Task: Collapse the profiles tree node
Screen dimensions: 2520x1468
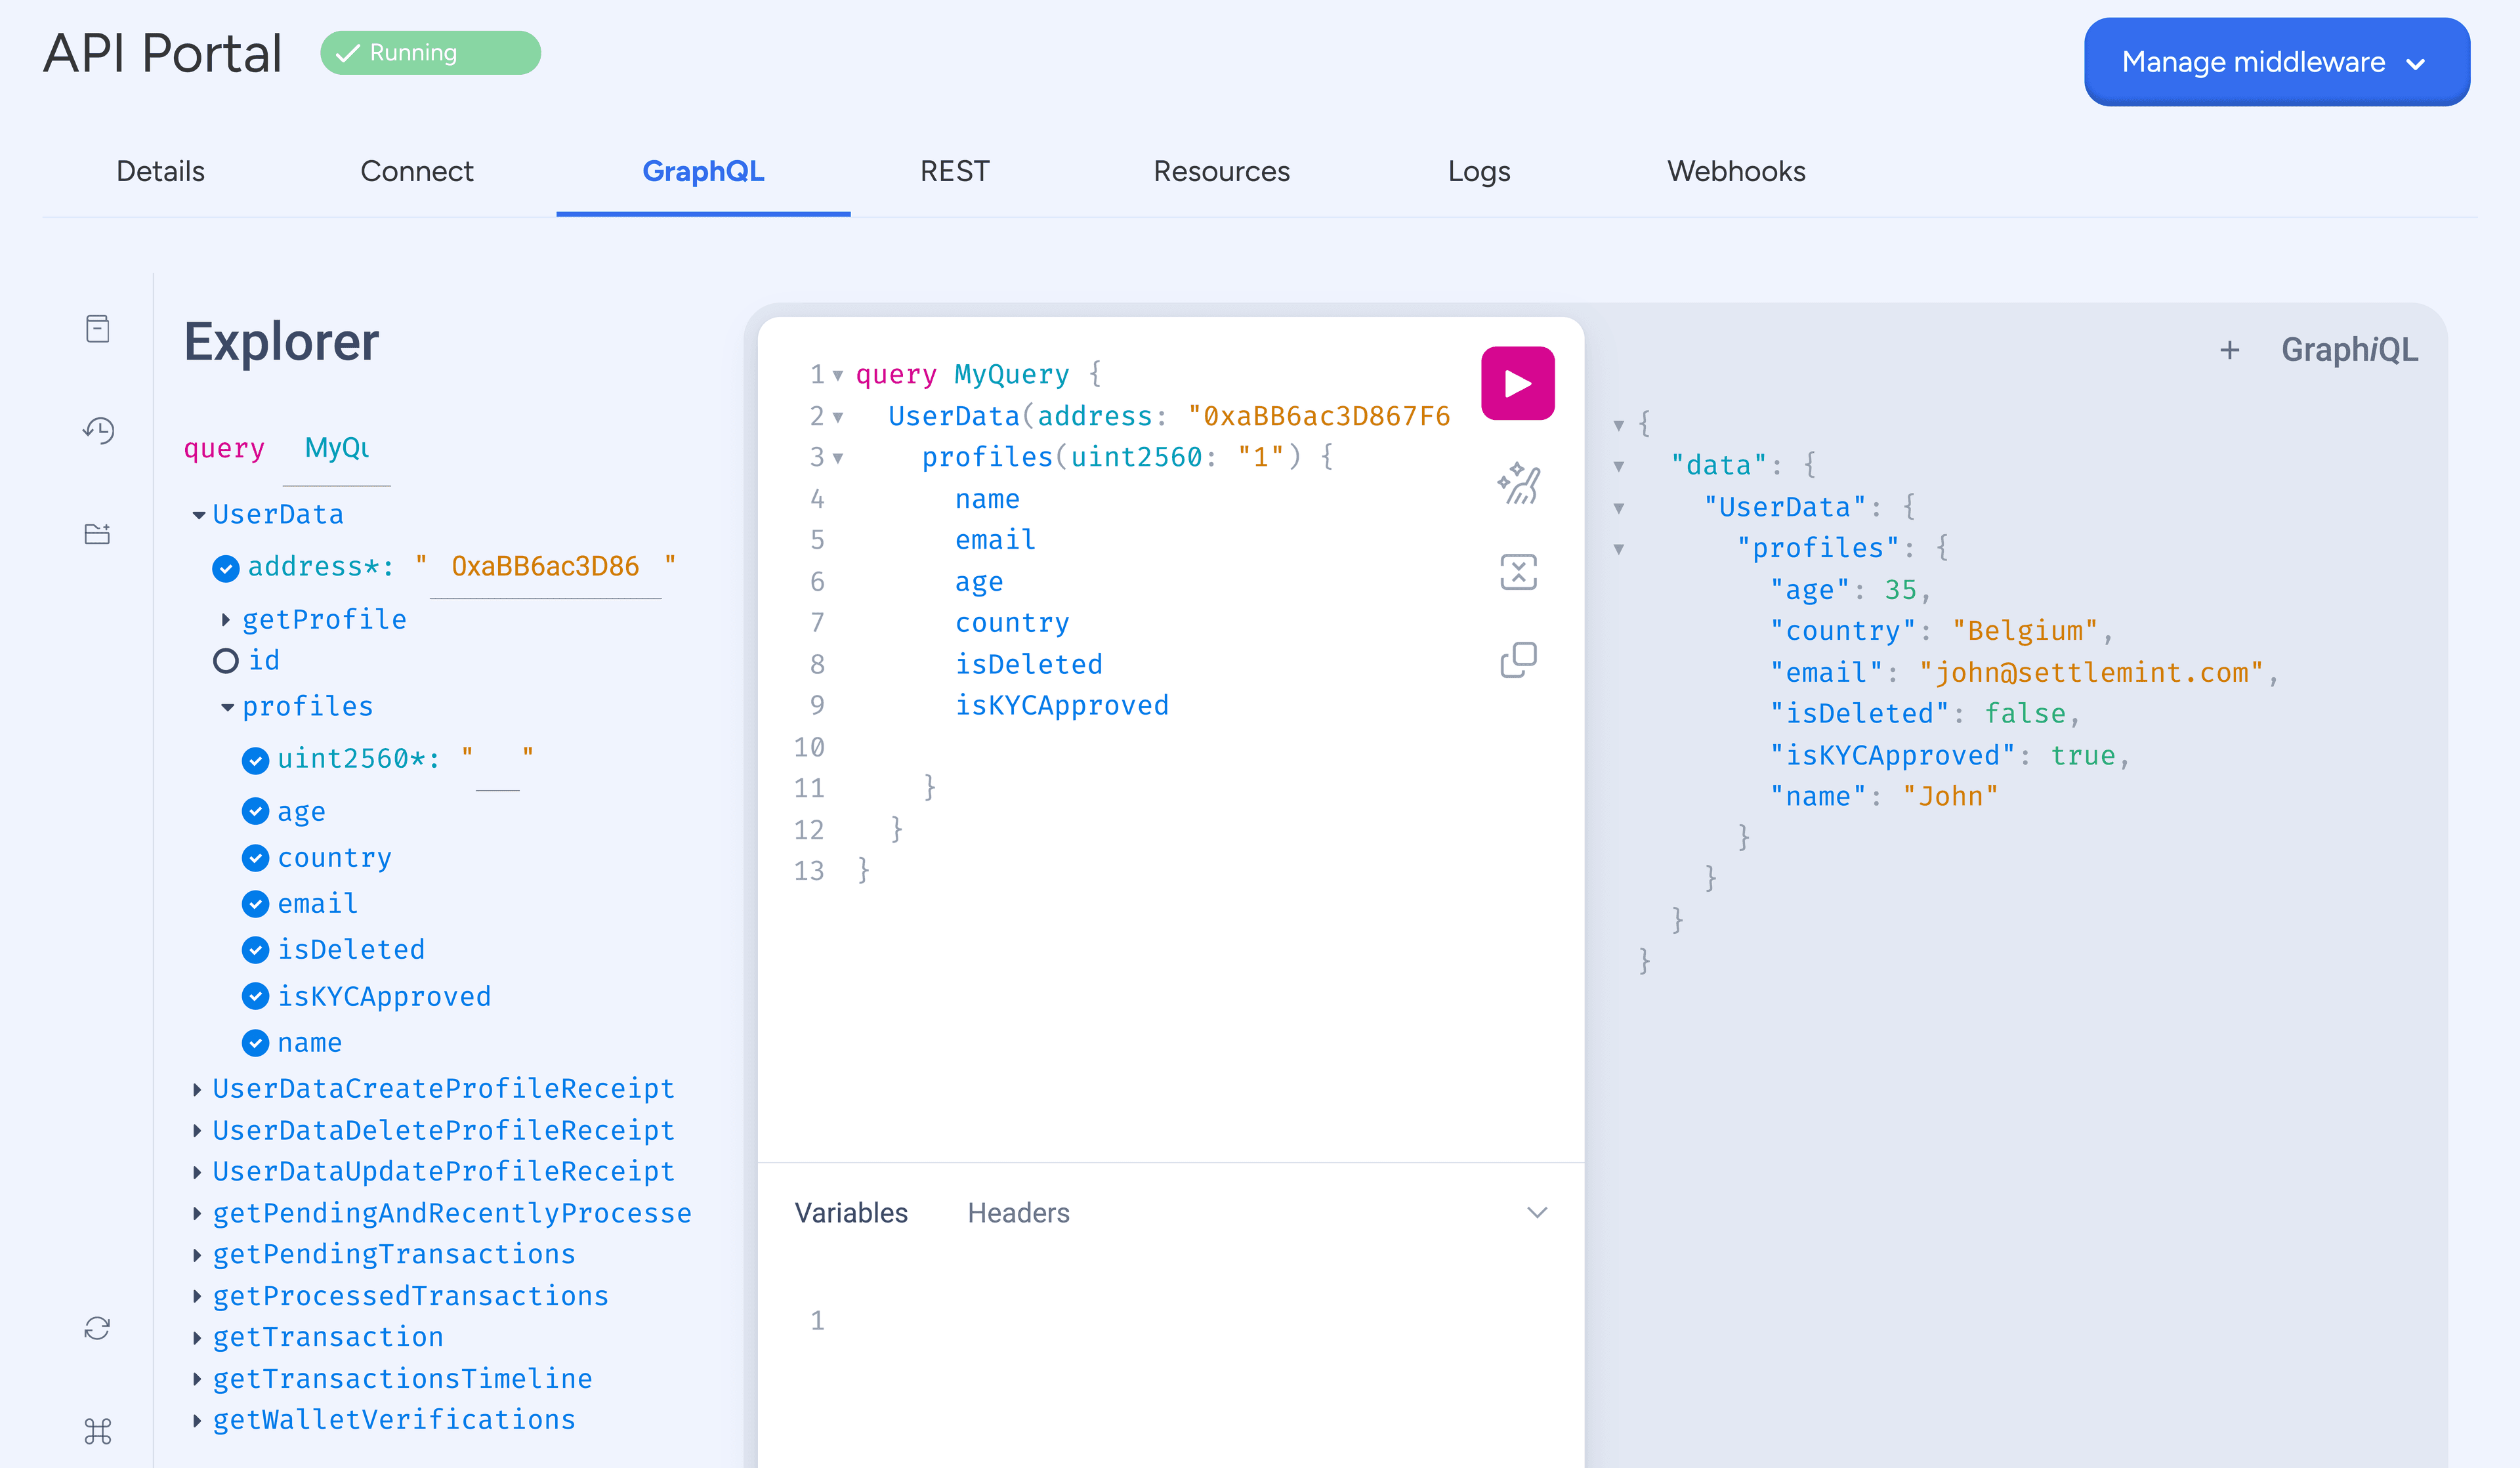Action: click(227, 707)
